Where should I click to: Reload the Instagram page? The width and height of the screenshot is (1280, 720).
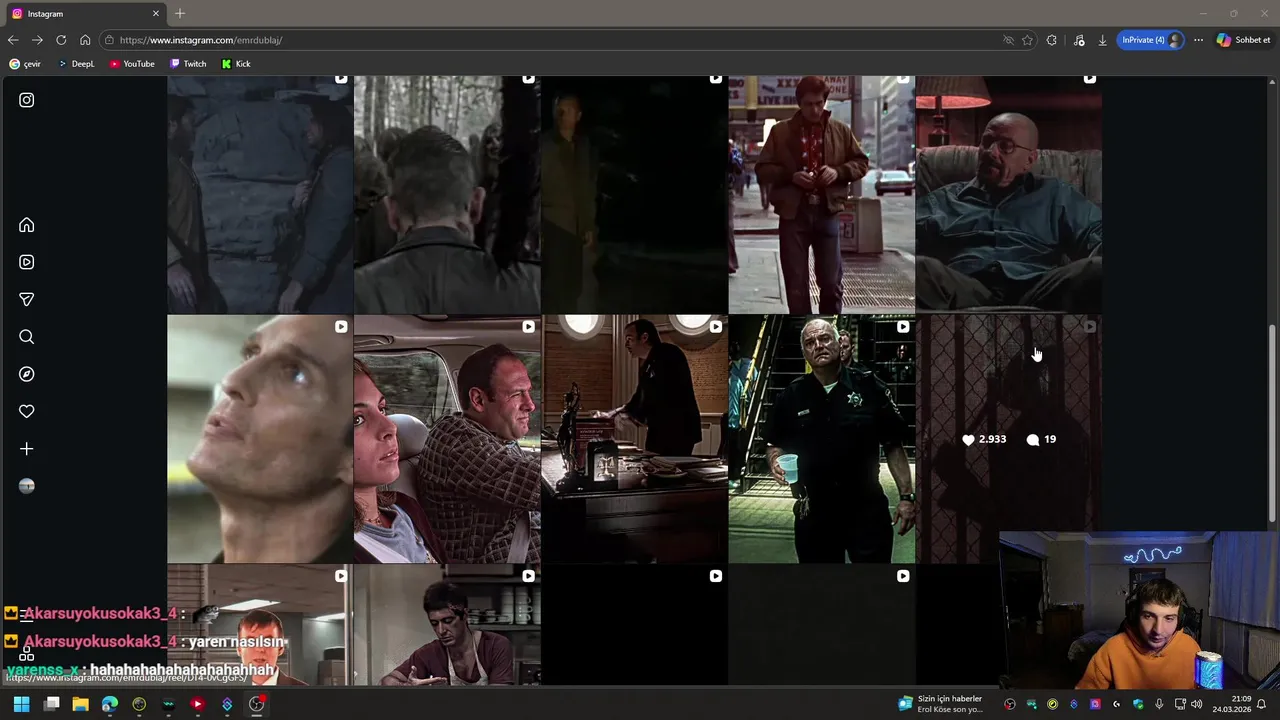point(61,40)
